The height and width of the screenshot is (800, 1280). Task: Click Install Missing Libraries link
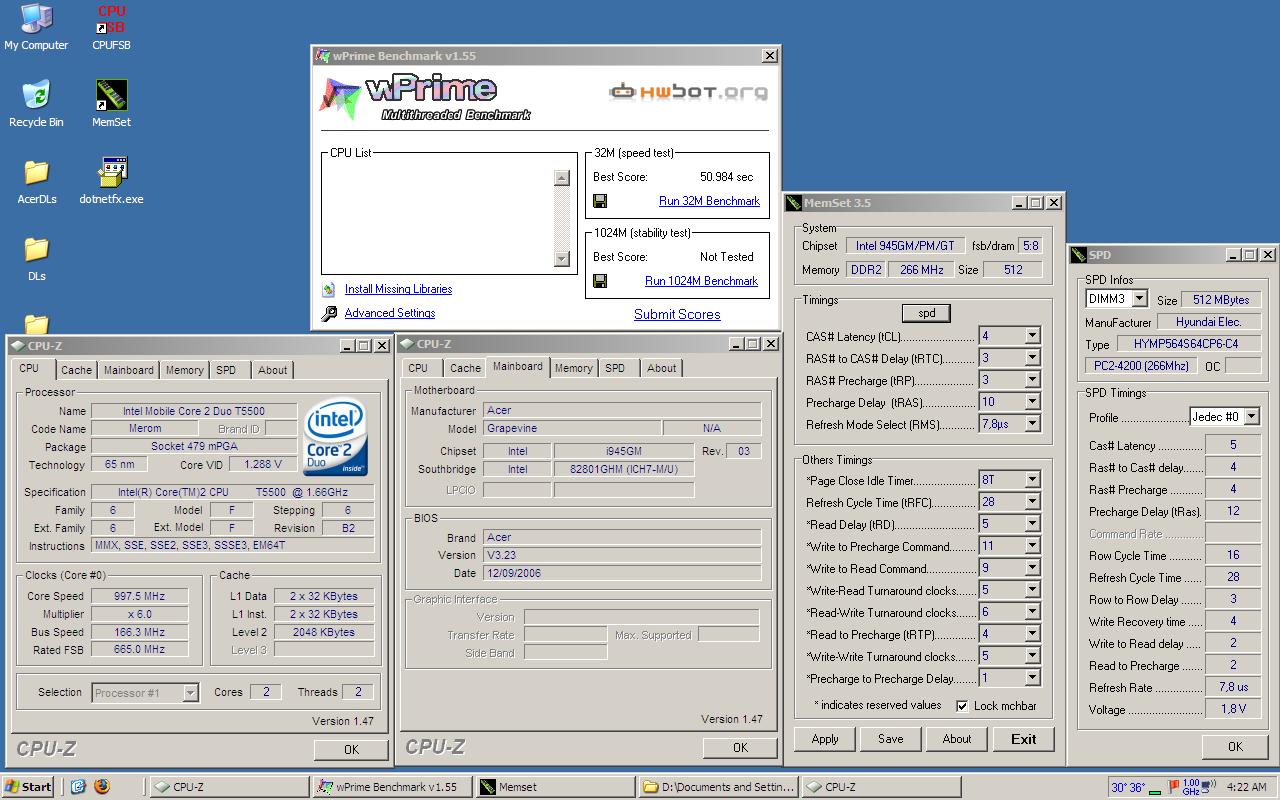pos(398,289)
